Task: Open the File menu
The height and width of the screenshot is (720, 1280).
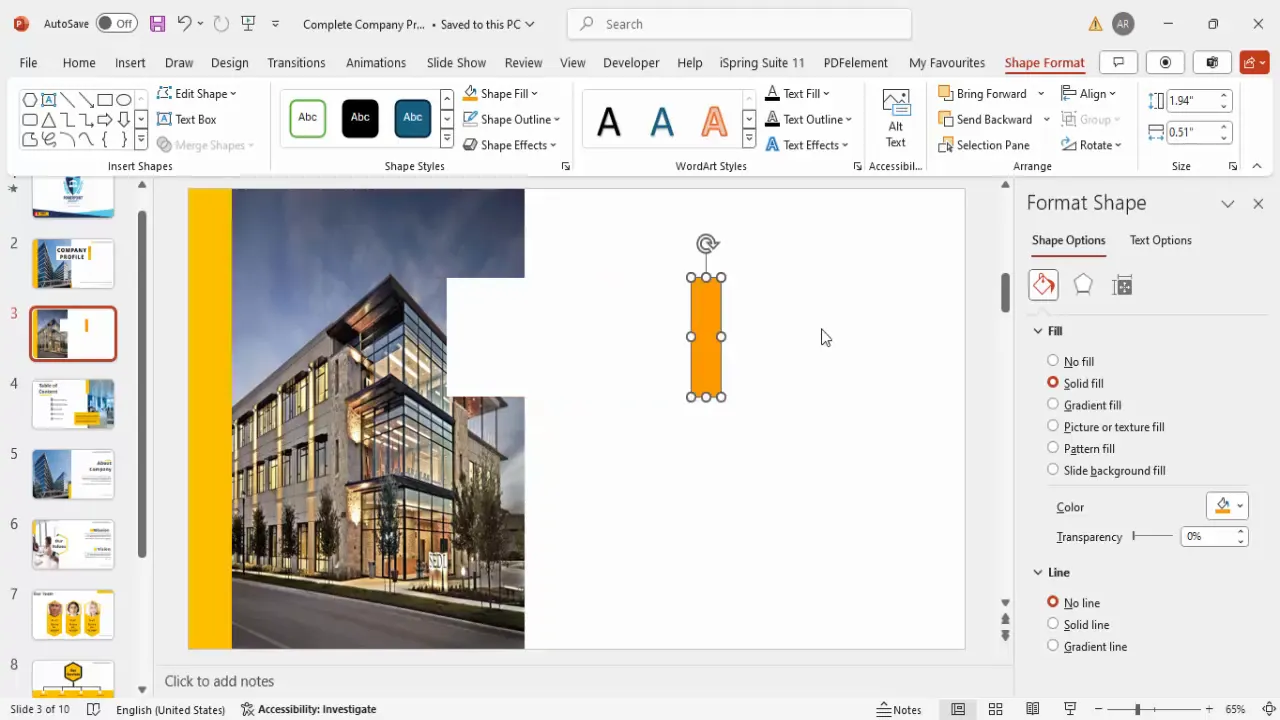Action: pyautogui.click(x=28, y=62)
